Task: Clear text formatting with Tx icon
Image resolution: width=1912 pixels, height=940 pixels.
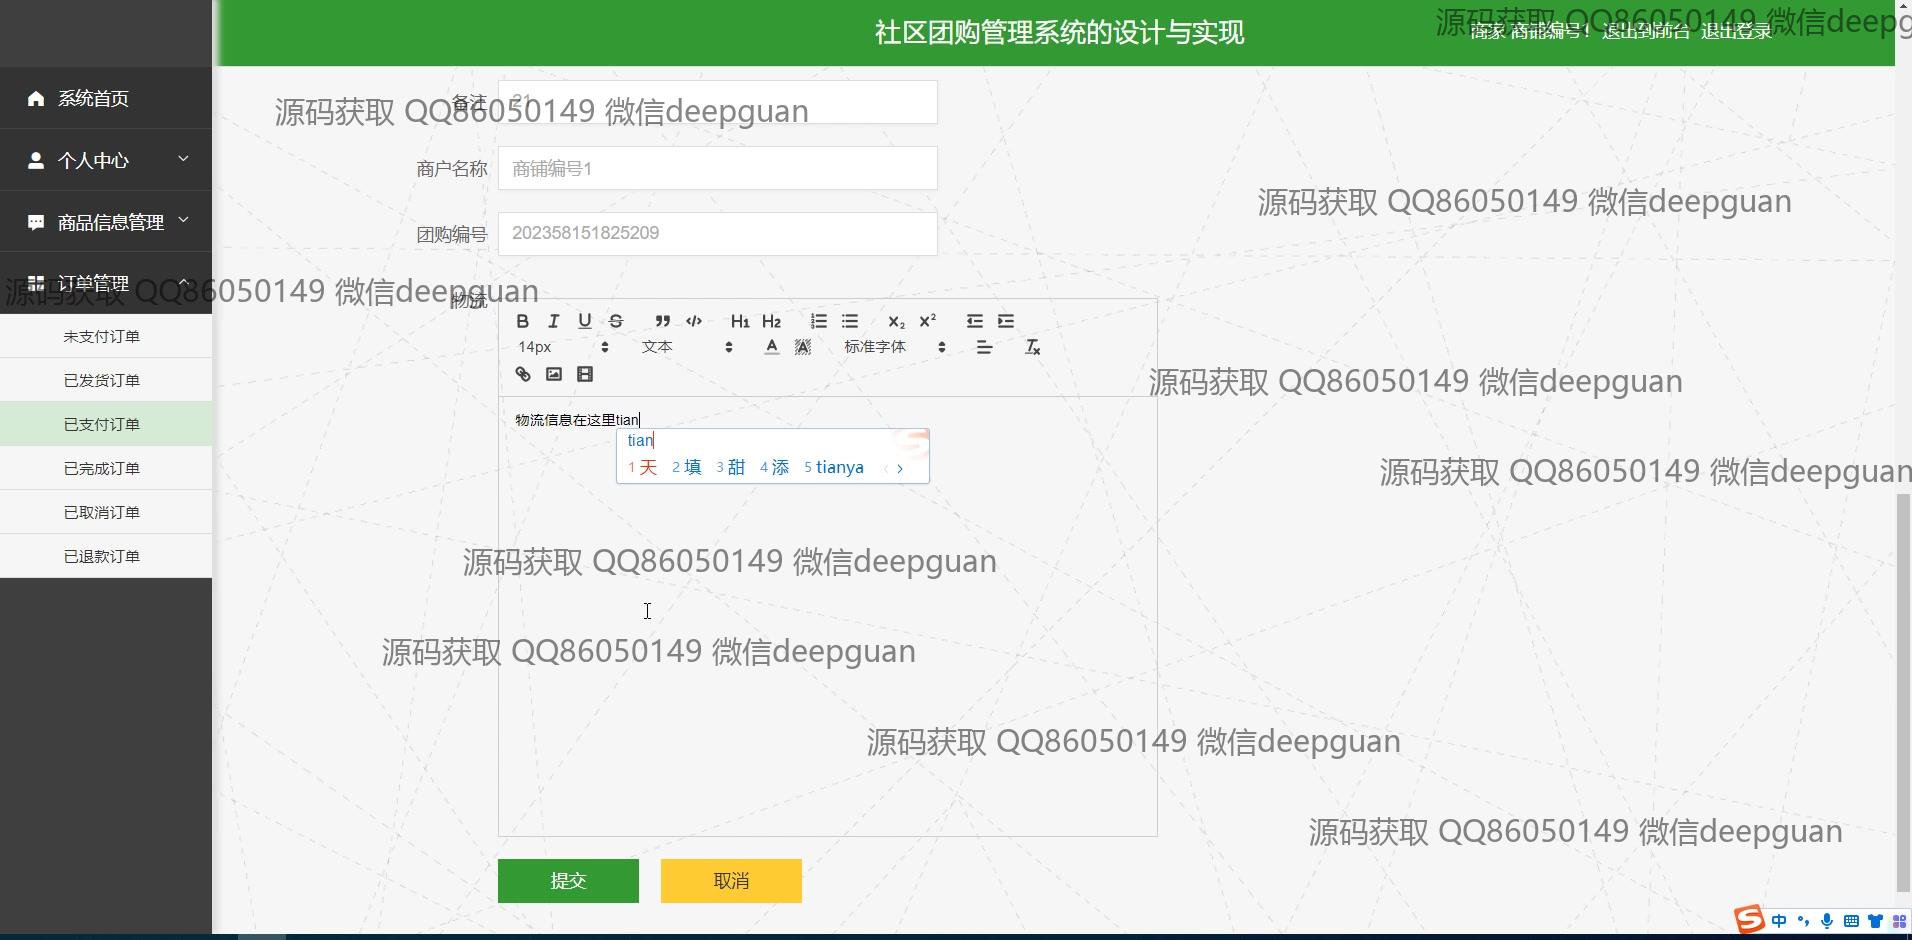Action: [1032, 347]
